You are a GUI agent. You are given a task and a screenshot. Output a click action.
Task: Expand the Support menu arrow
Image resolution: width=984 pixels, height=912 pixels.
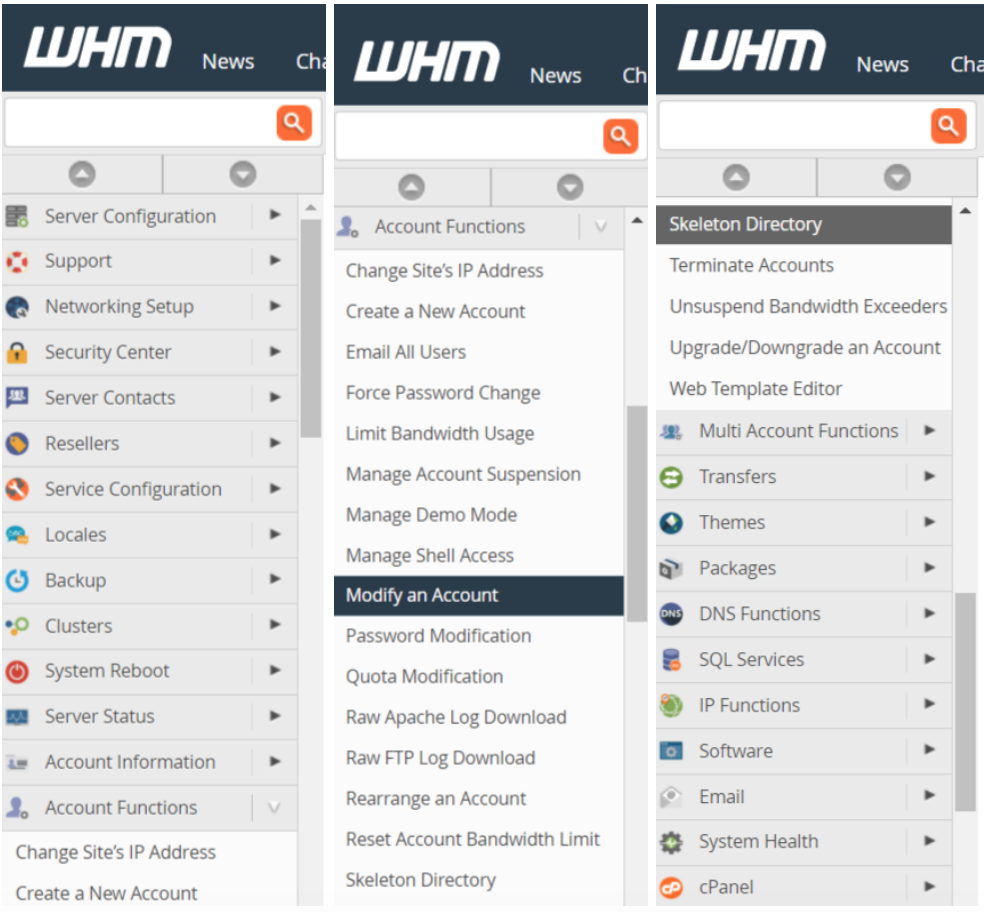[275, 260]
